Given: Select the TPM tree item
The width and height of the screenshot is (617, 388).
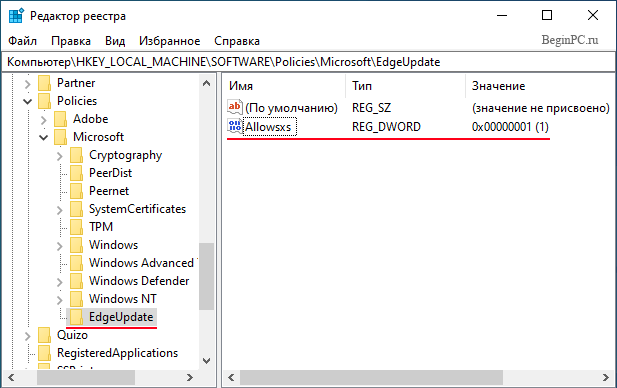Looking at the screenshot, I should [x=101, y=227].
